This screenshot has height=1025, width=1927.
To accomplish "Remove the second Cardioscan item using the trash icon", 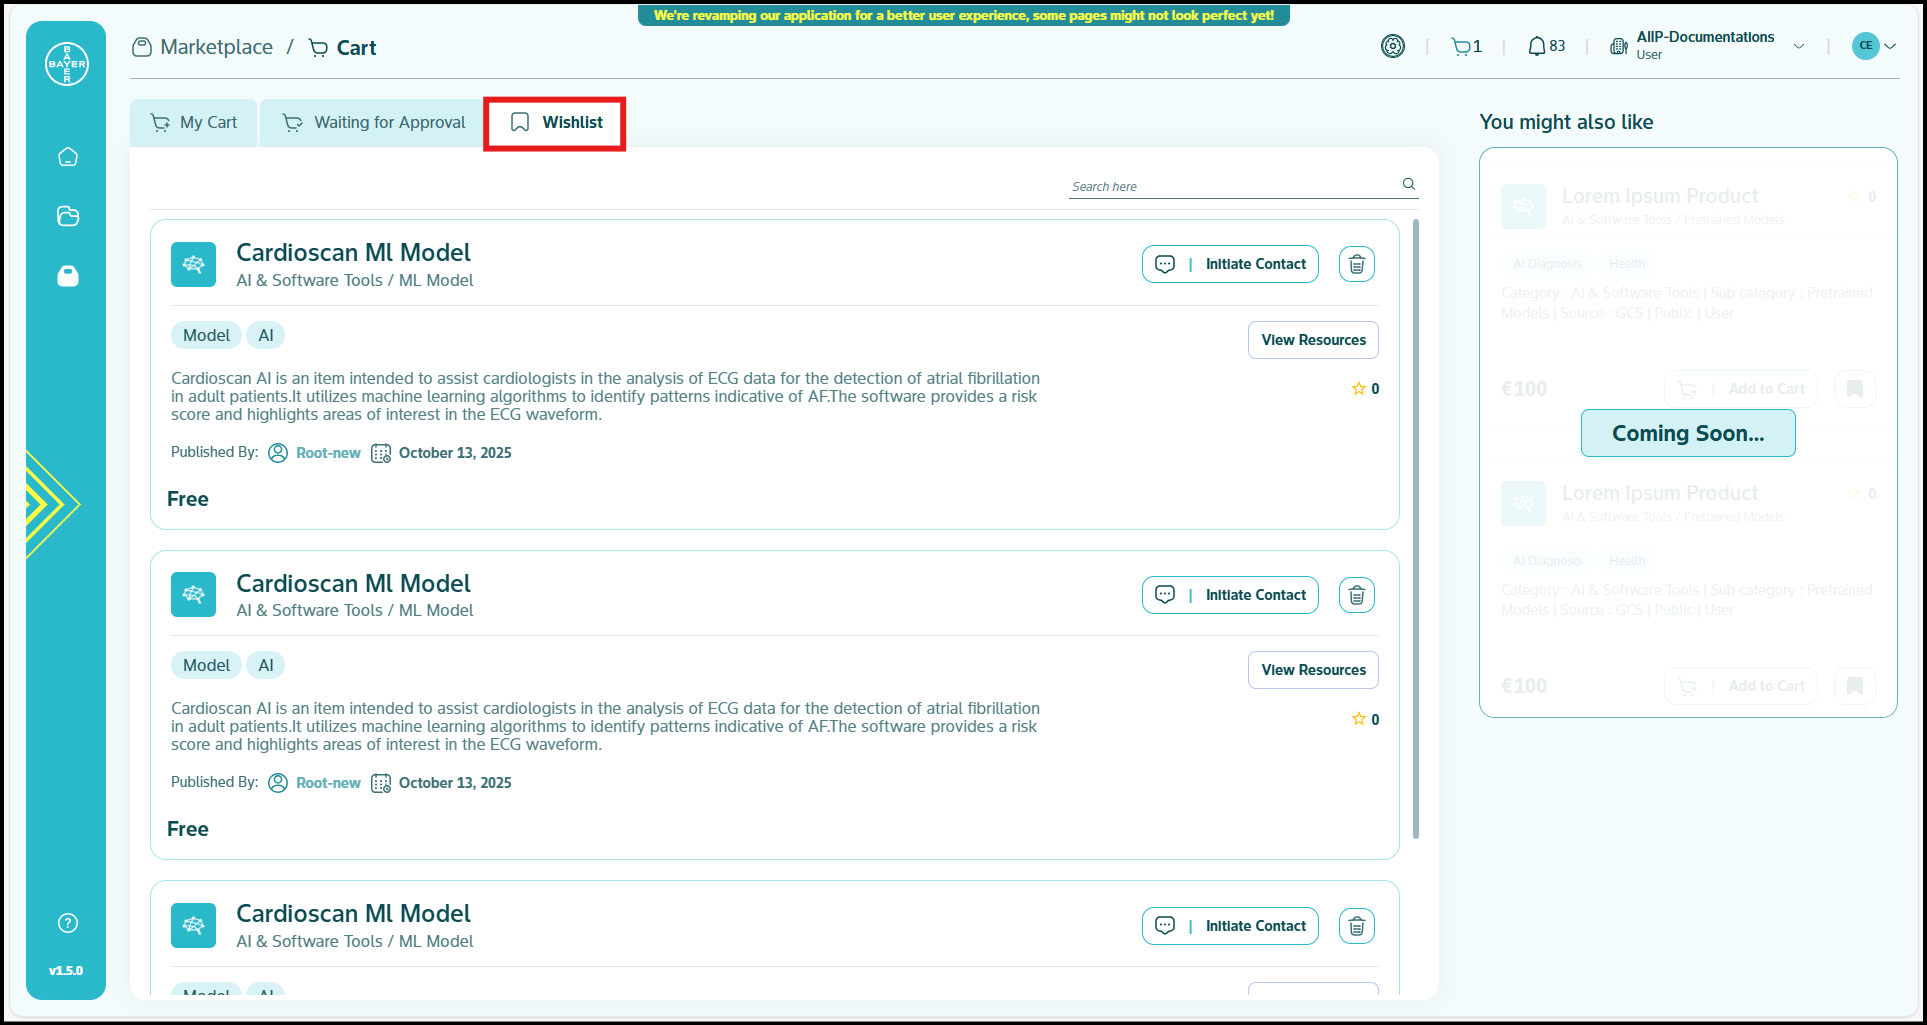I will (1356, 595).
